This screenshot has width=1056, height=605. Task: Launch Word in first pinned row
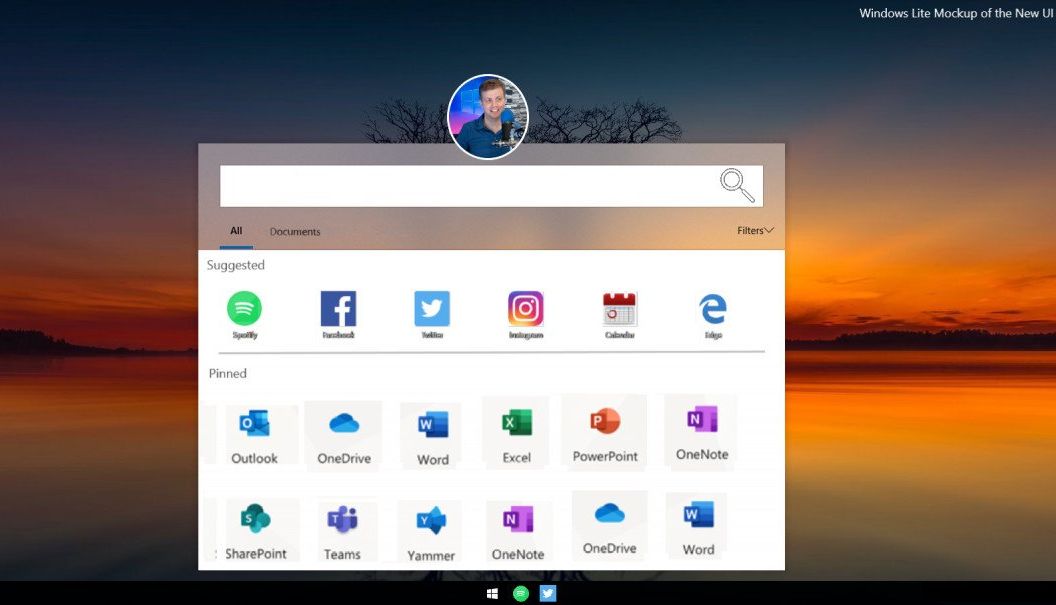point(433,437)
